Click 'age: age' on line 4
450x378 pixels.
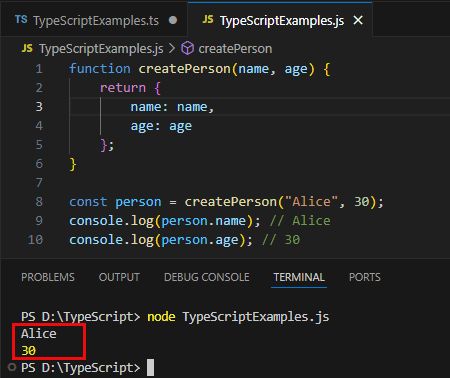161,126
